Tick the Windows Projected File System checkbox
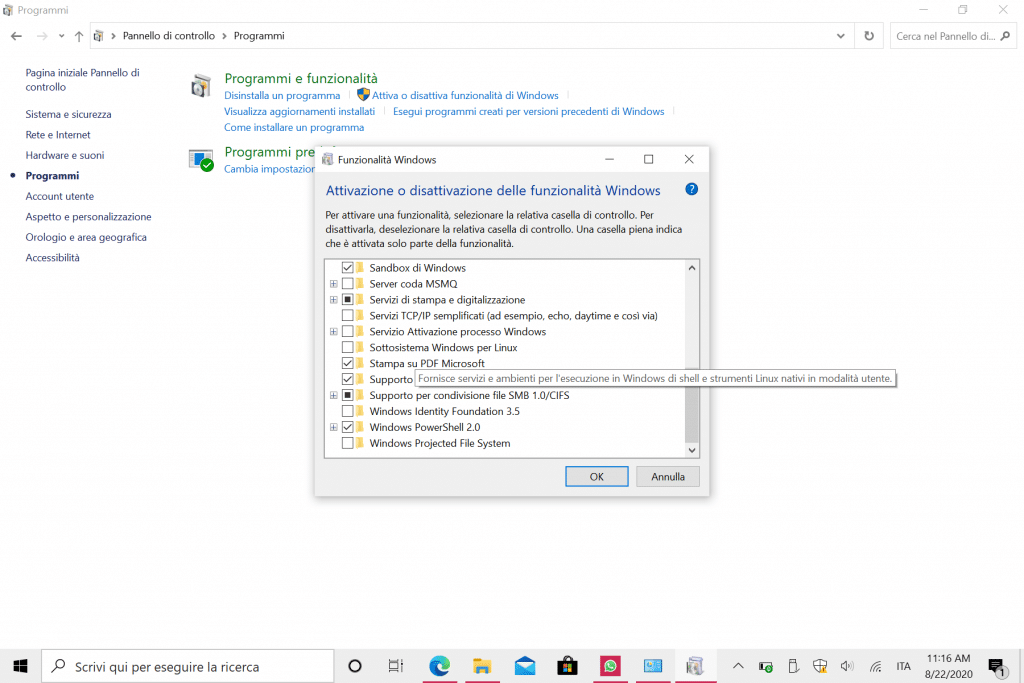This screenshot has width=1024, height=683. tap(348, 443)
